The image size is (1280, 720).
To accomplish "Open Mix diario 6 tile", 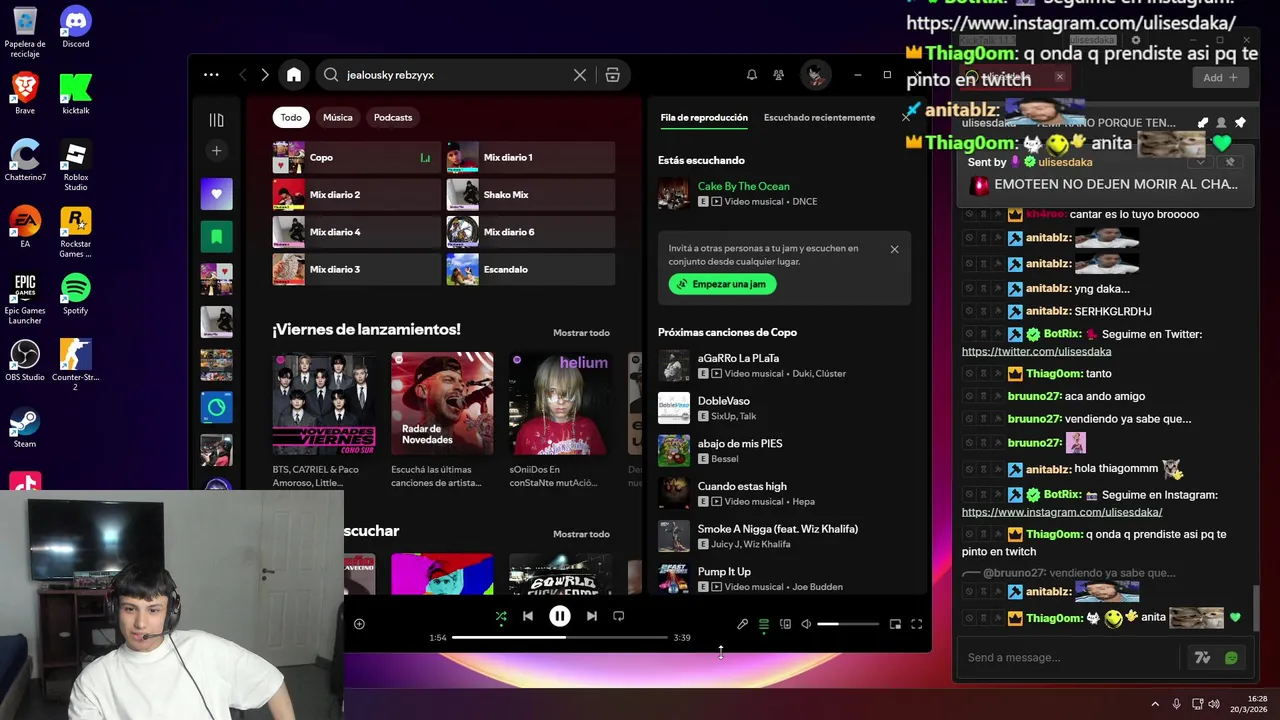I will click(x=530, y=232).
